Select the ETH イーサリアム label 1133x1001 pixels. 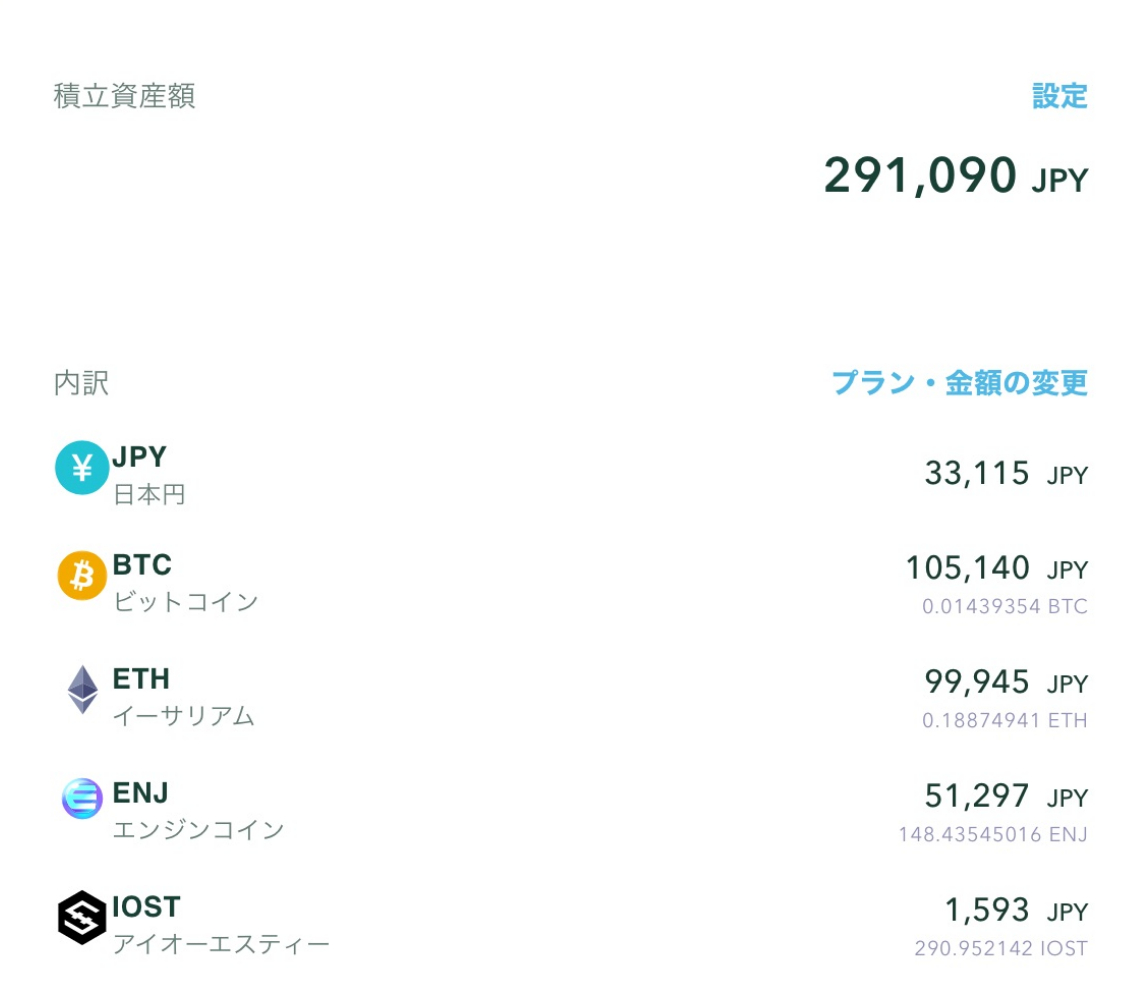[183, 696]
